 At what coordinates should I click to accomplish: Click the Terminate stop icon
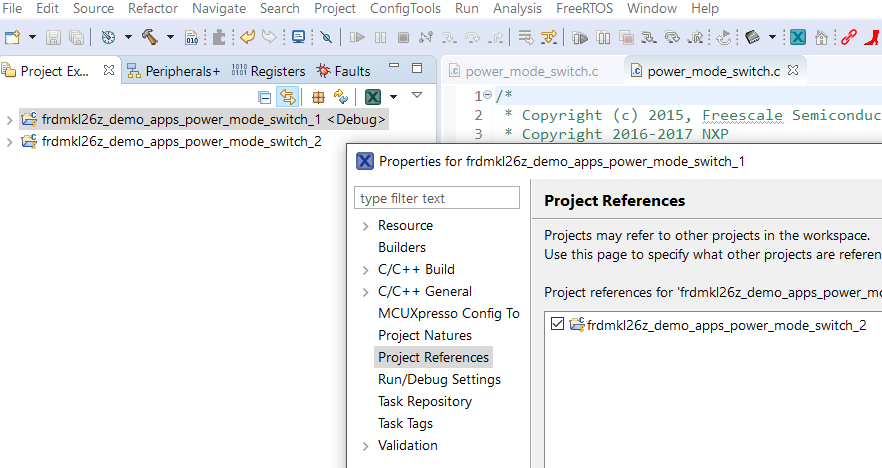tap(403, 38)
